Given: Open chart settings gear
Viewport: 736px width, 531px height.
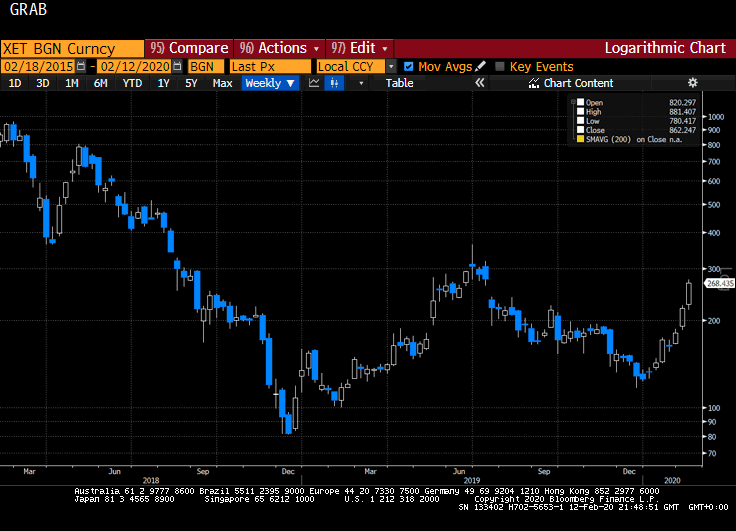Looking at the screenshot, I should click(692, 83).
